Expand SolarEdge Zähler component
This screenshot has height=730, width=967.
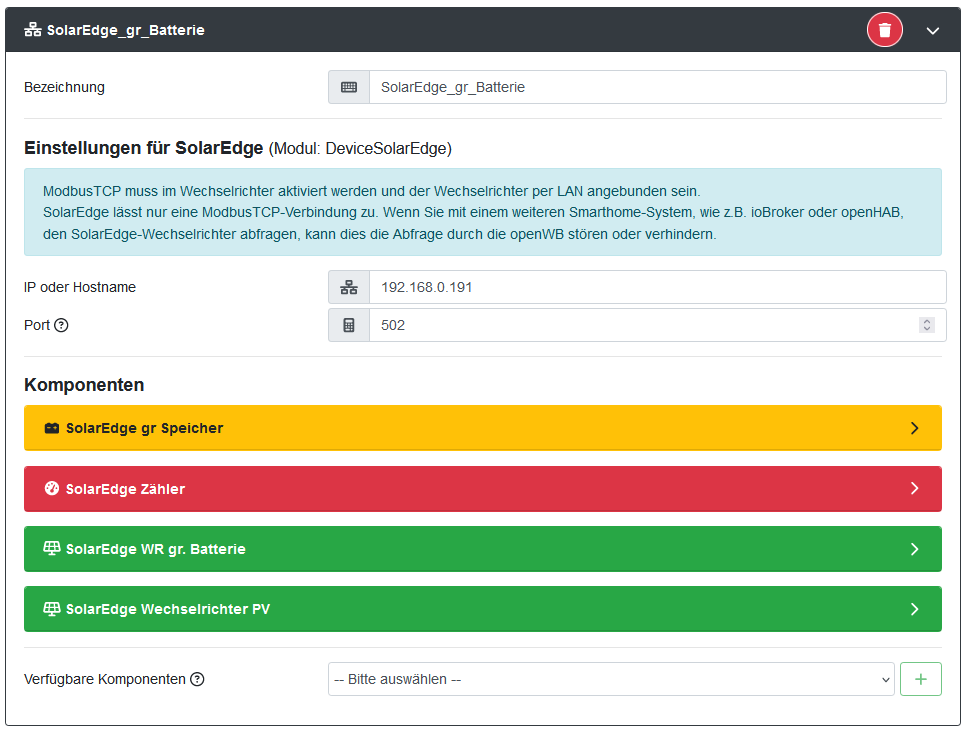pos(482,489)
